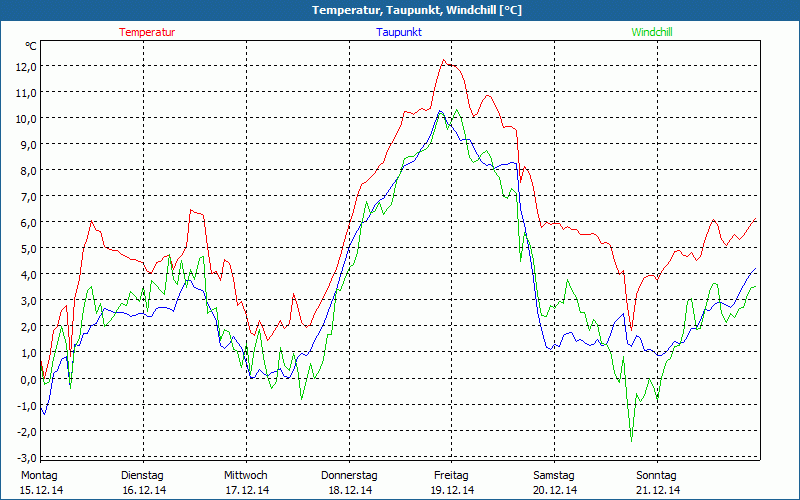Screen dimensions: 800x500
Task: Click the '11,0' y-axis value
Action: click(x=27, y=92)
